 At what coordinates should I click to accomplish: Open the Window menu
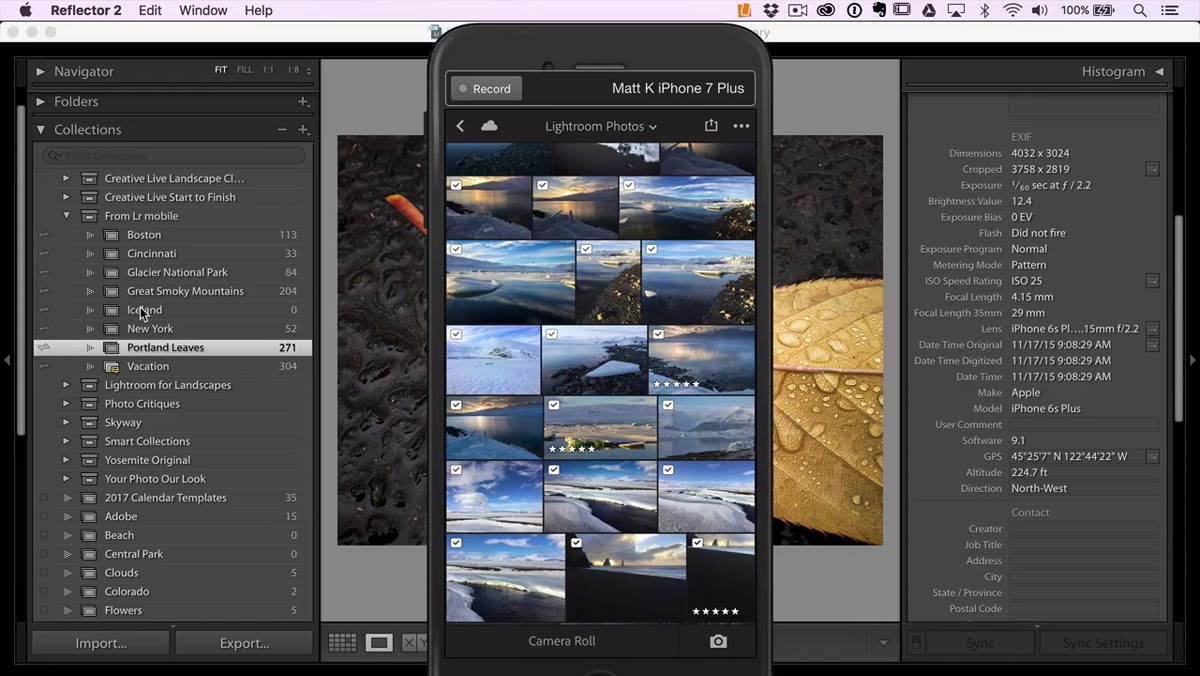[x=203, y=10]
